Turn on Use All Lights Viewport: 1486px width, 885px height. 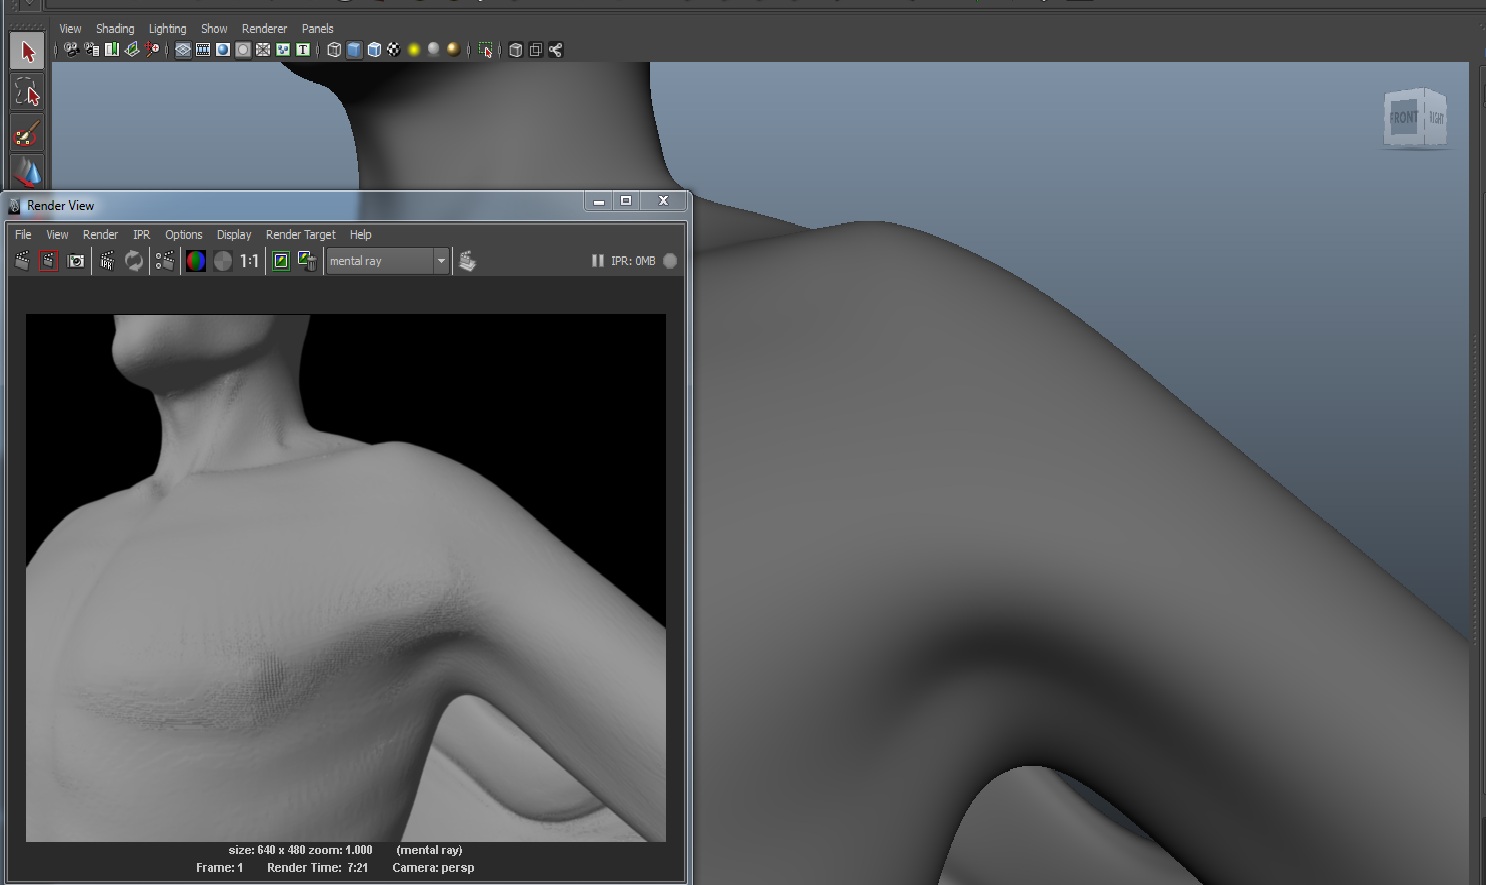[414, 49]
